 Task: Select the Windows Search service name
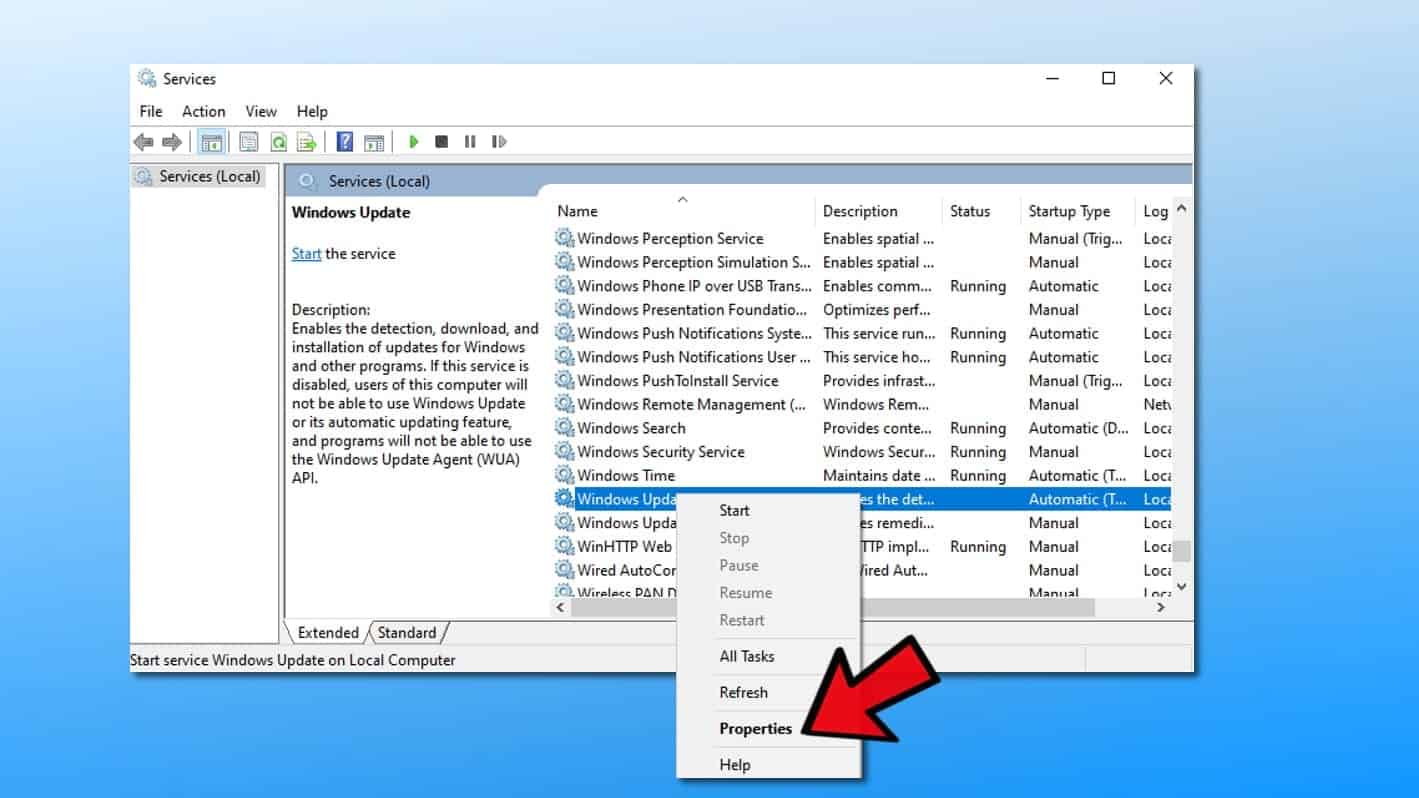(631, 428)
